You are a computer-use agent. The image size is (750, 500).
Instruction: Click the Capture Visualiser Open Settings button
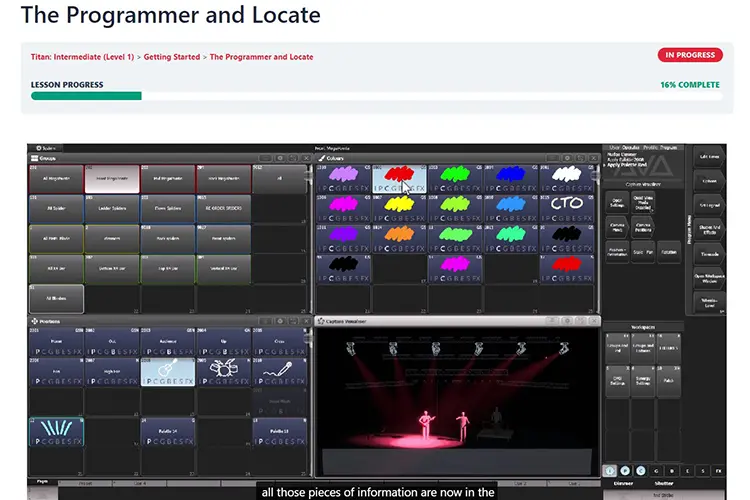pos(617,202)
